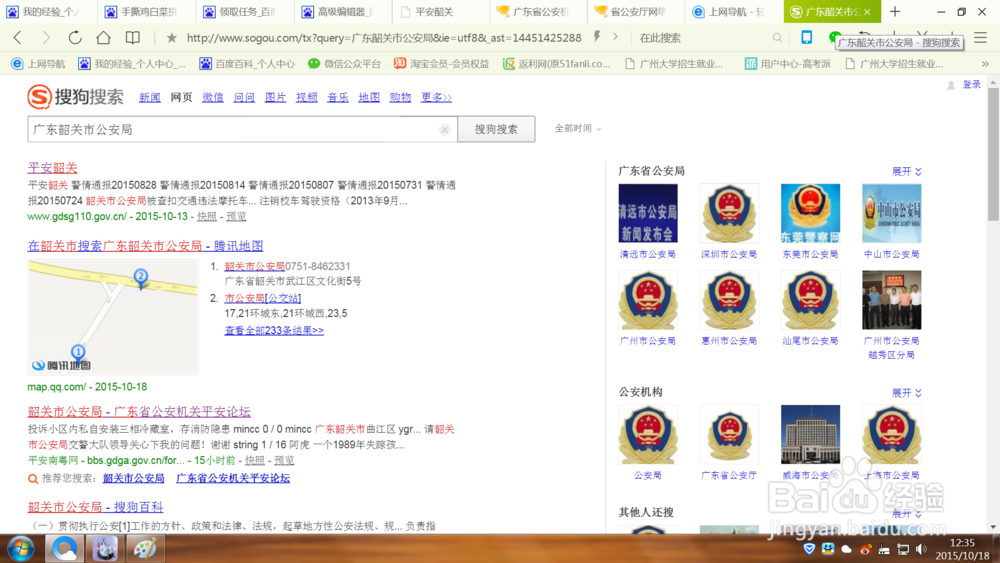
Task: Click the network tray icon
Action: [903, 549]
